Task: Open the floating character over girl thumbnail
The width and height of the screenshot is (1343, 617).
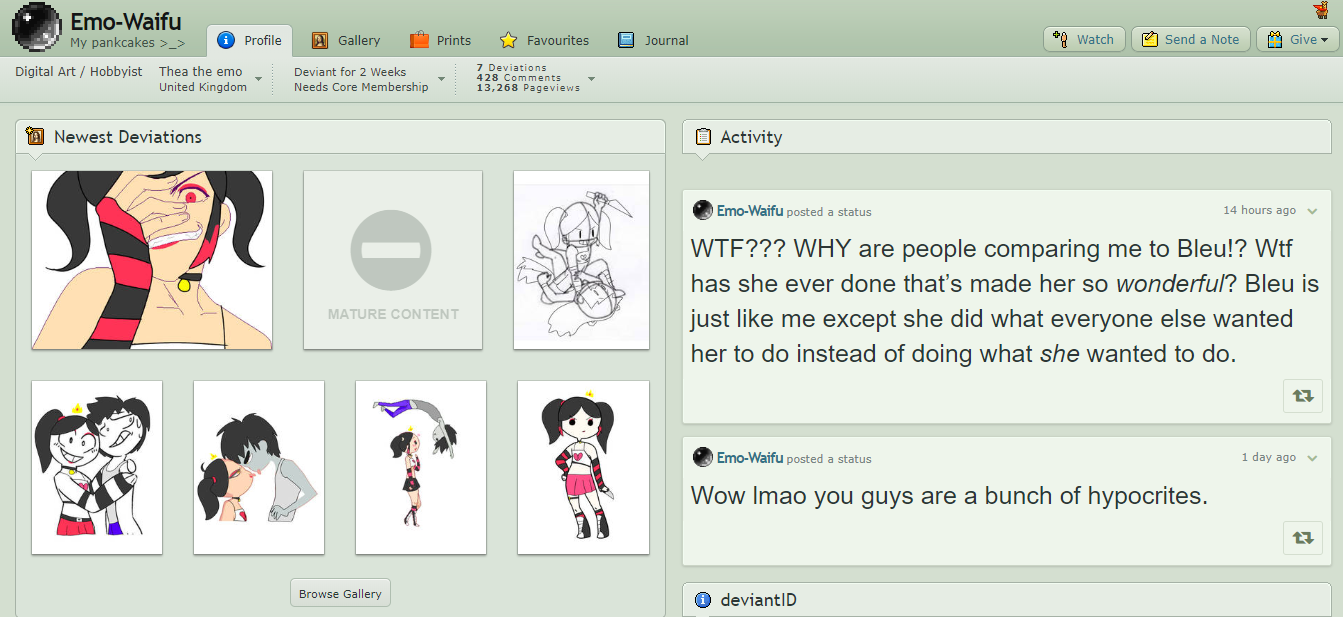Action: coord(421,467)
